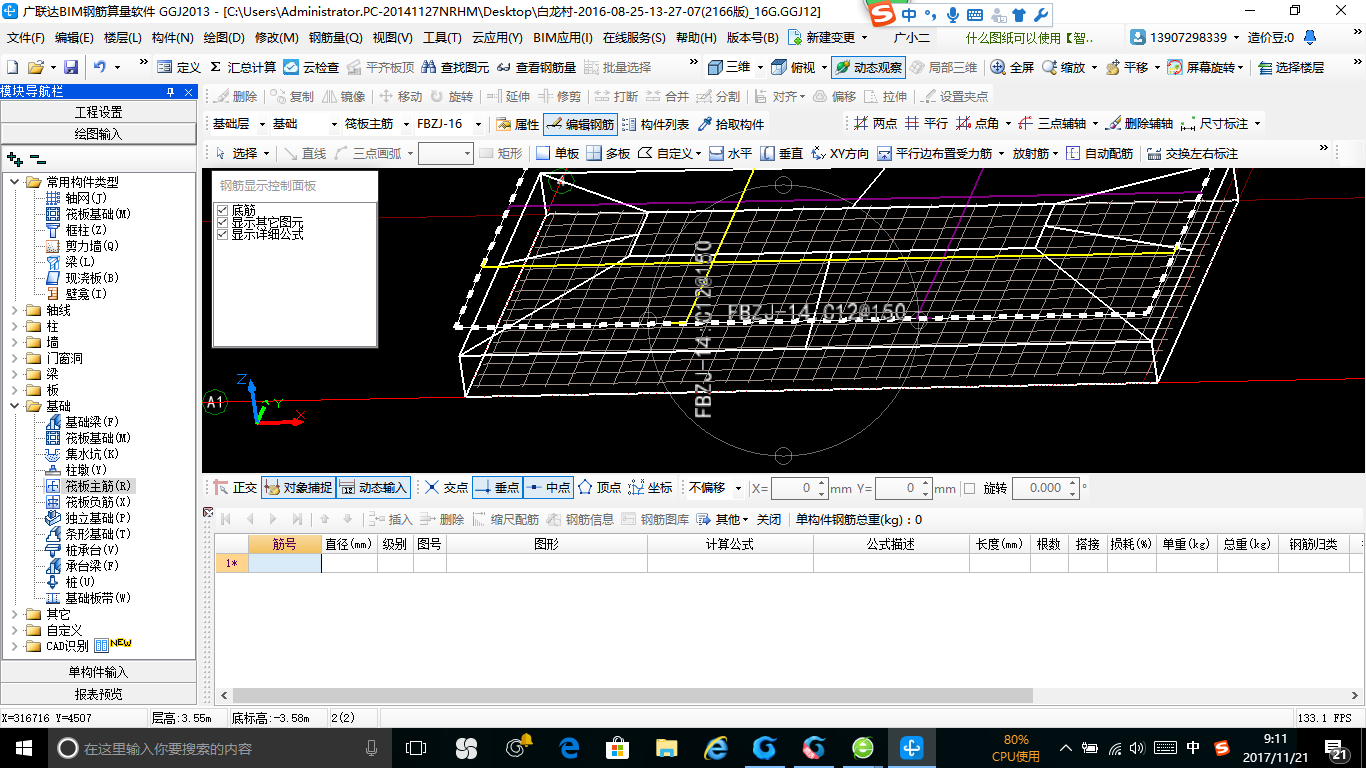Activate 动态观察 orbit view tool
1366x768 pixels.
click(x=868, y=67)
